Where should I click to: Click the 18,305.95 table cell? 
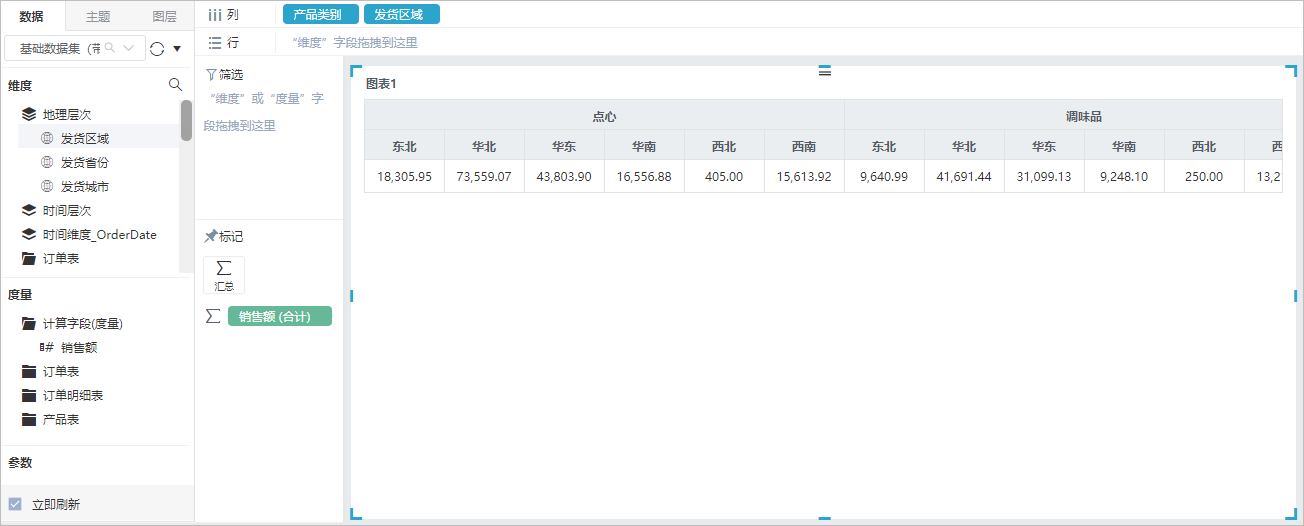(x=404, y=176)
